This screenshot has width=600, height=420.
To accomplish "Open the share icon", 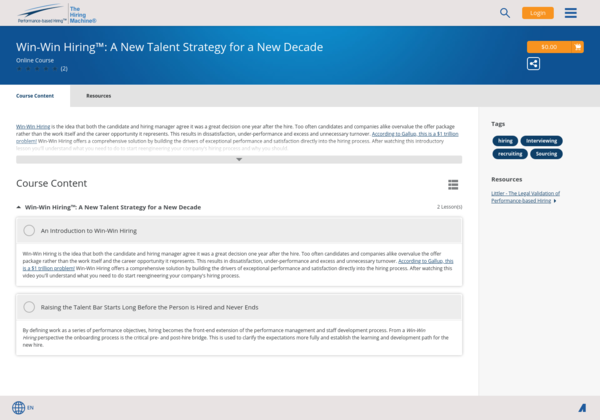I will 533,63.
